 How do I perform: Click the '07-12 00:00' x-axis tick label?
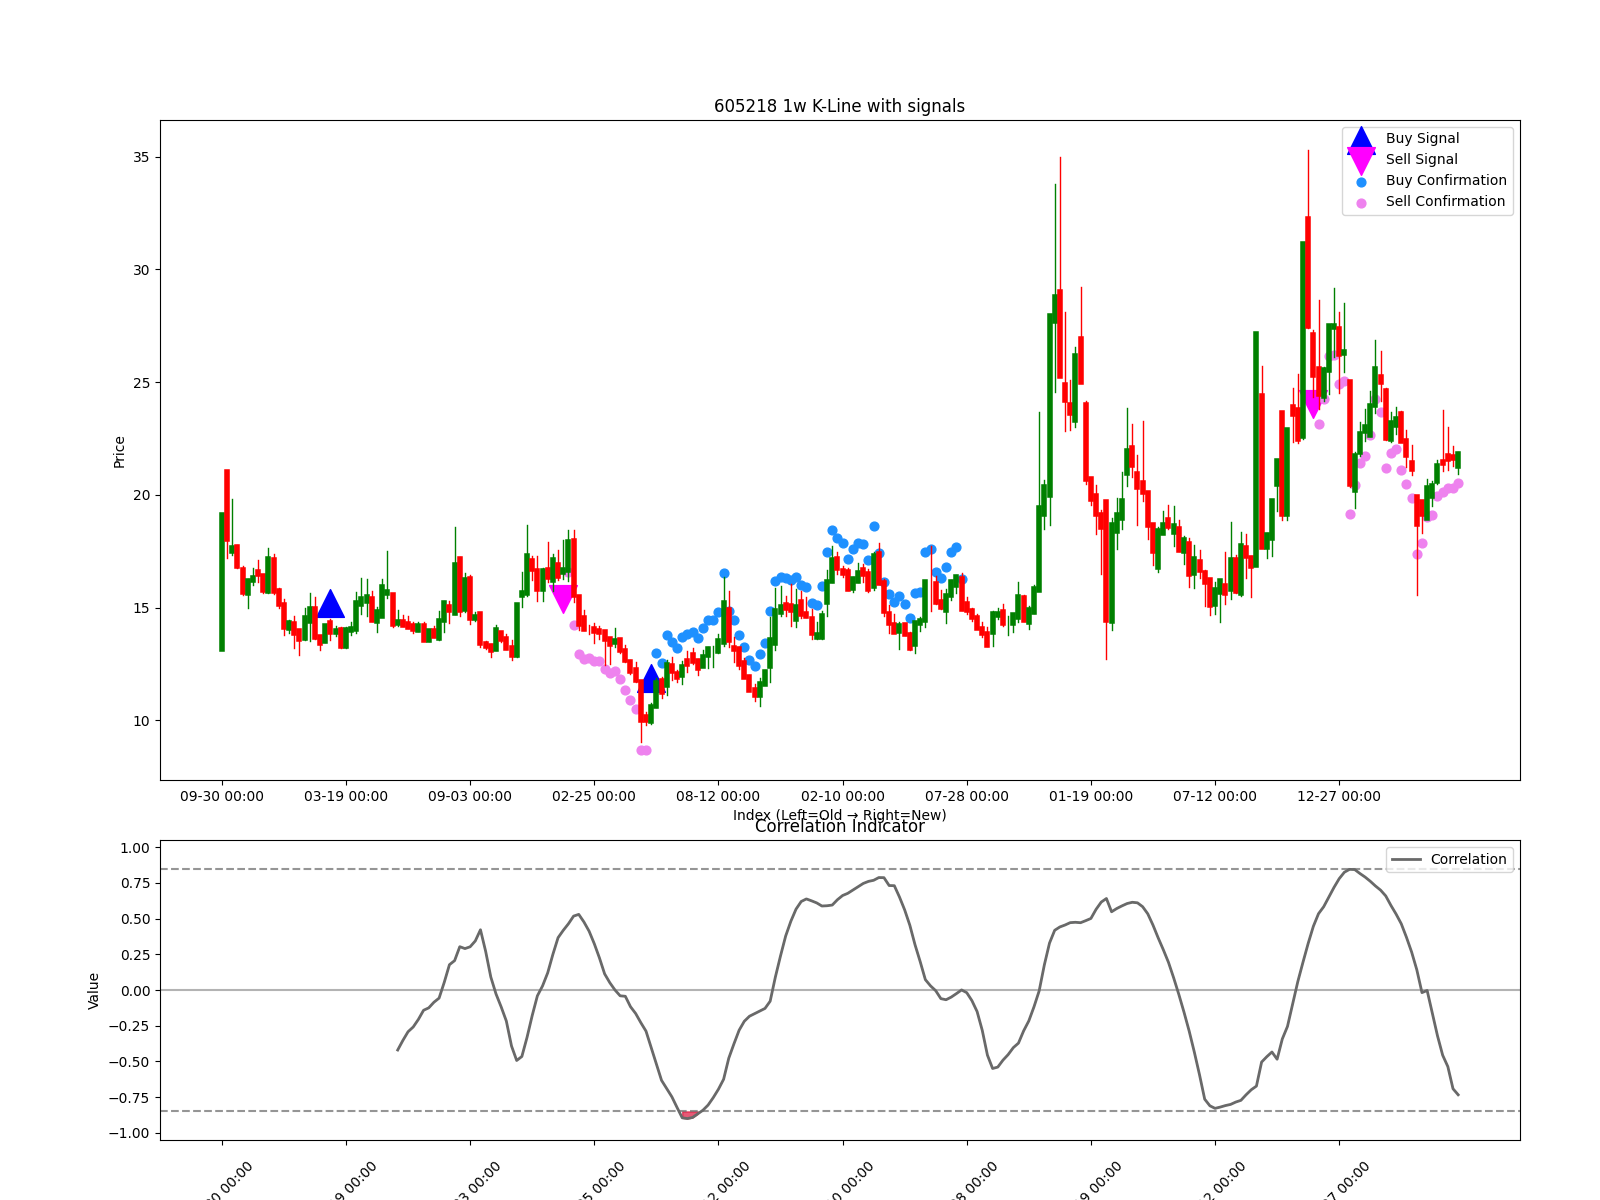coord(1215,796)
